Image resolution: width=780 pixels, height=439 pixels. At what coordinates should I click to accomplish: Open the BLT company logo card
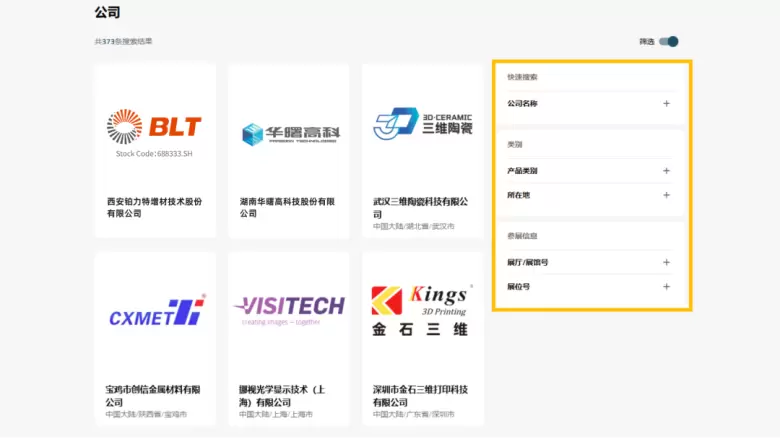coord(154,132)
